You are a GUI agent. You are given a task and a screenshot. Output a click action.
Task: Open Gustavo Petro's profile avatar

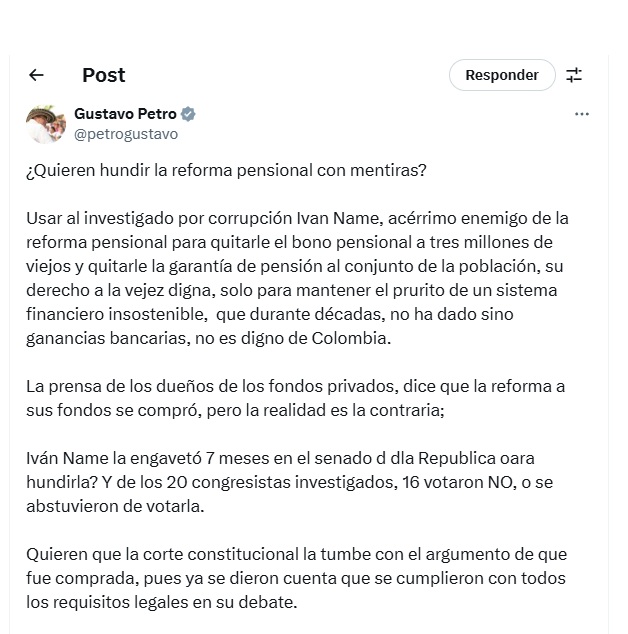46,123
